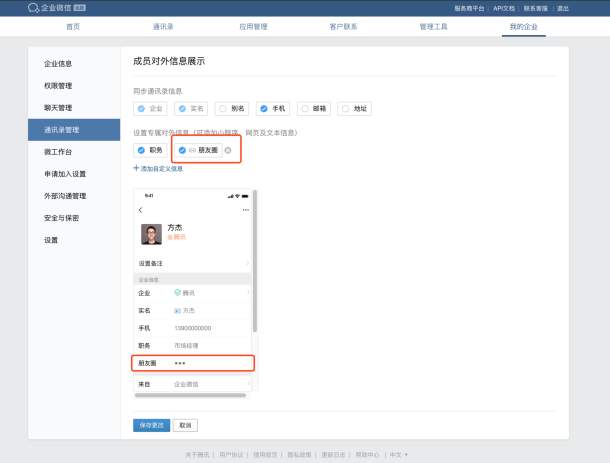
Task: Open the 客户联系 tab
Action: 343,26
